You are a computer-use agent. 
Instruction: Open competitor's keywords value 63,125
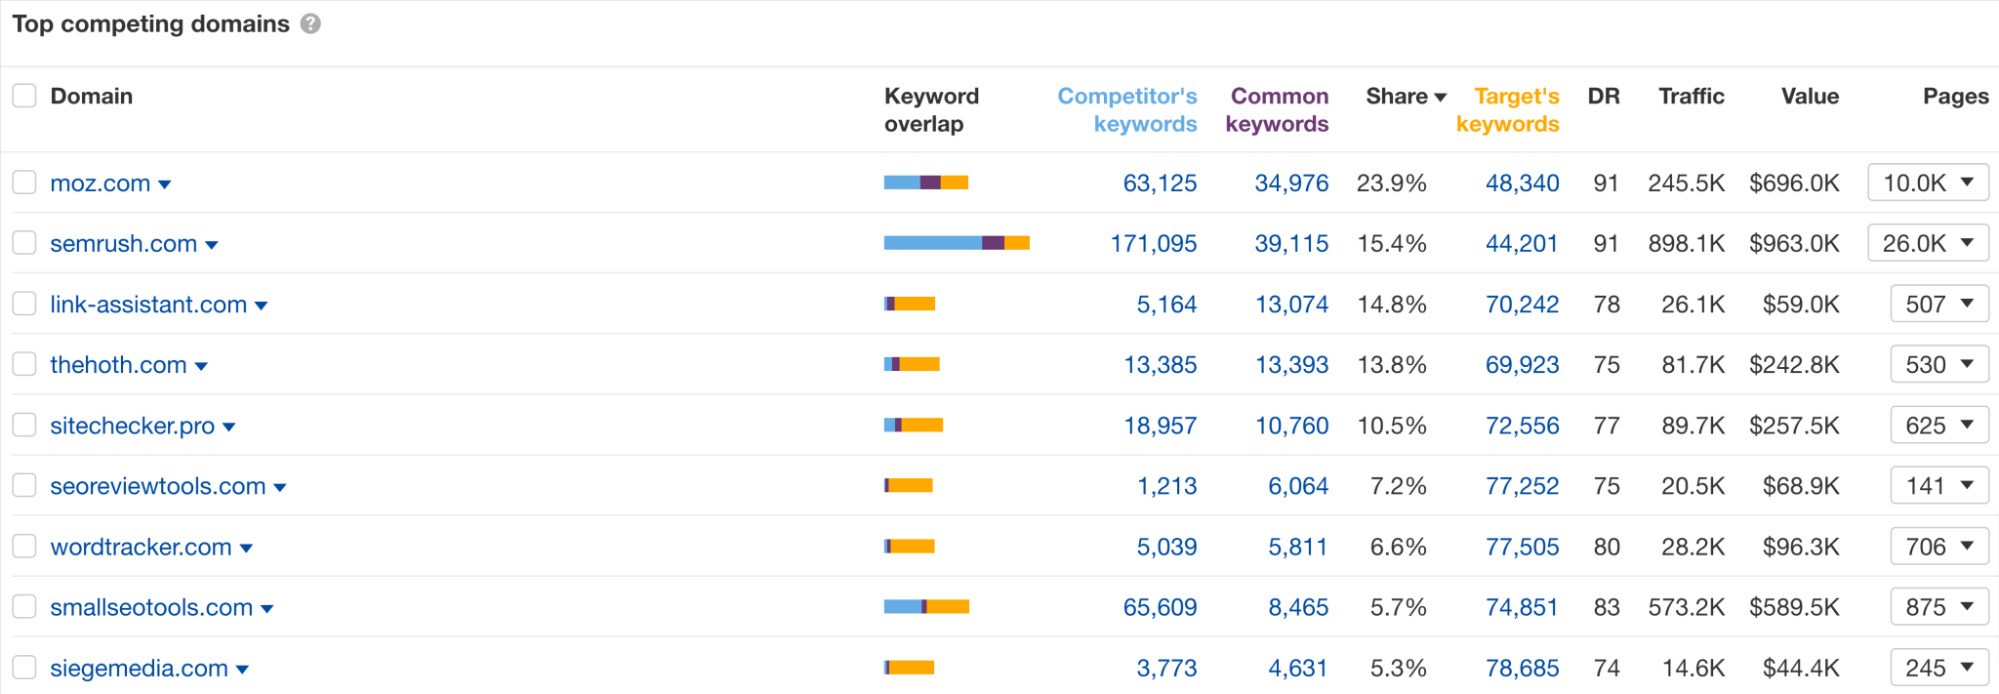click(1159, 183)
